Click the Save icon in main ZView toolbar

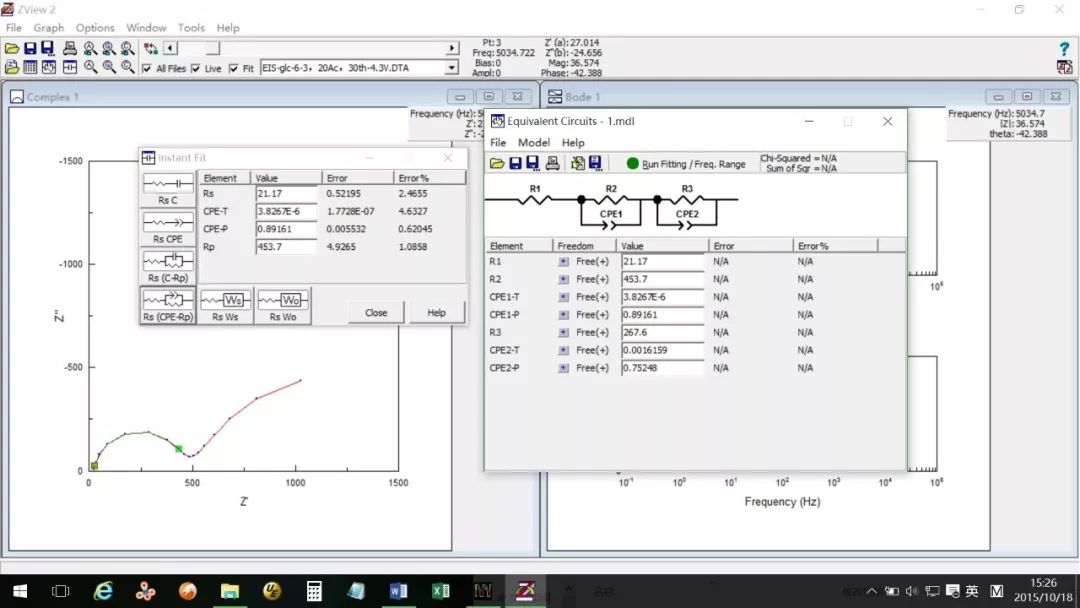[30, 48]
